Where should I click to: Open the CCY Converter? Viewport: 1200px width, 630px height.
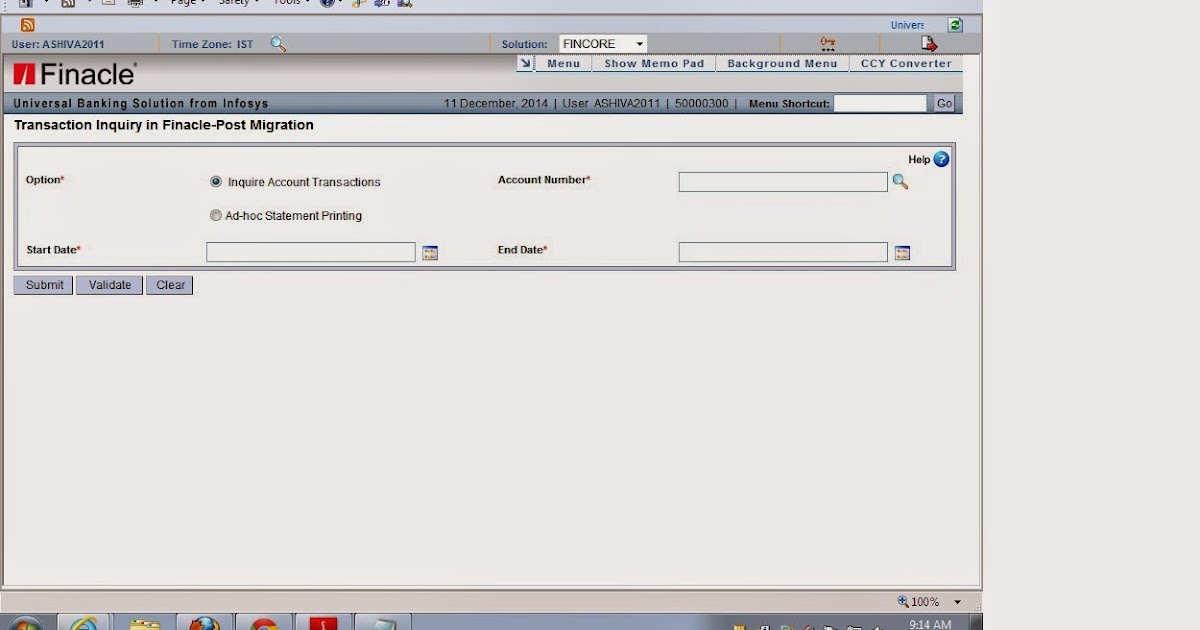click(x=906, y=63)
